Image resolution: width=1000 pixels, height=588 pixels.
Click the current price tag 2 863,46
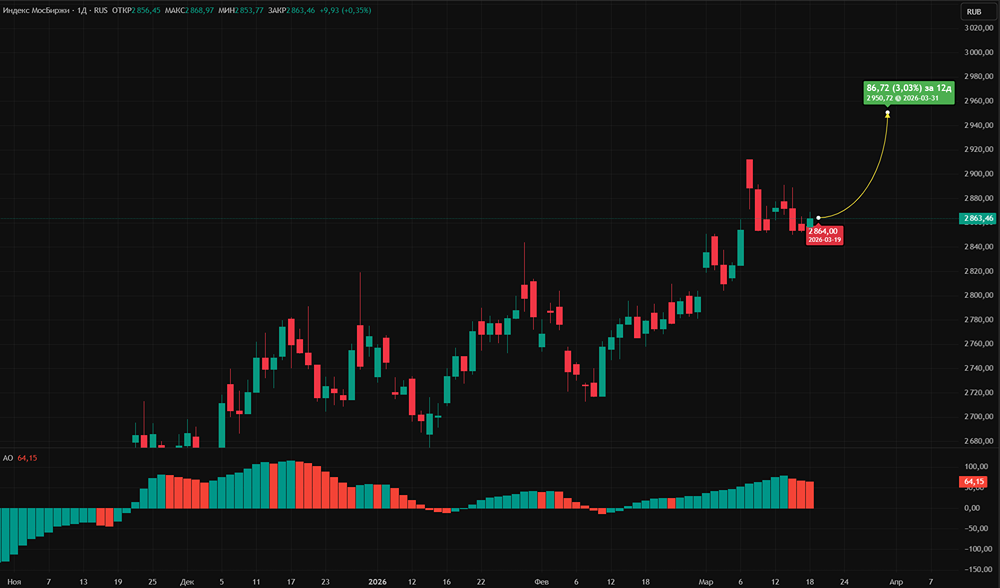(978, 218)
